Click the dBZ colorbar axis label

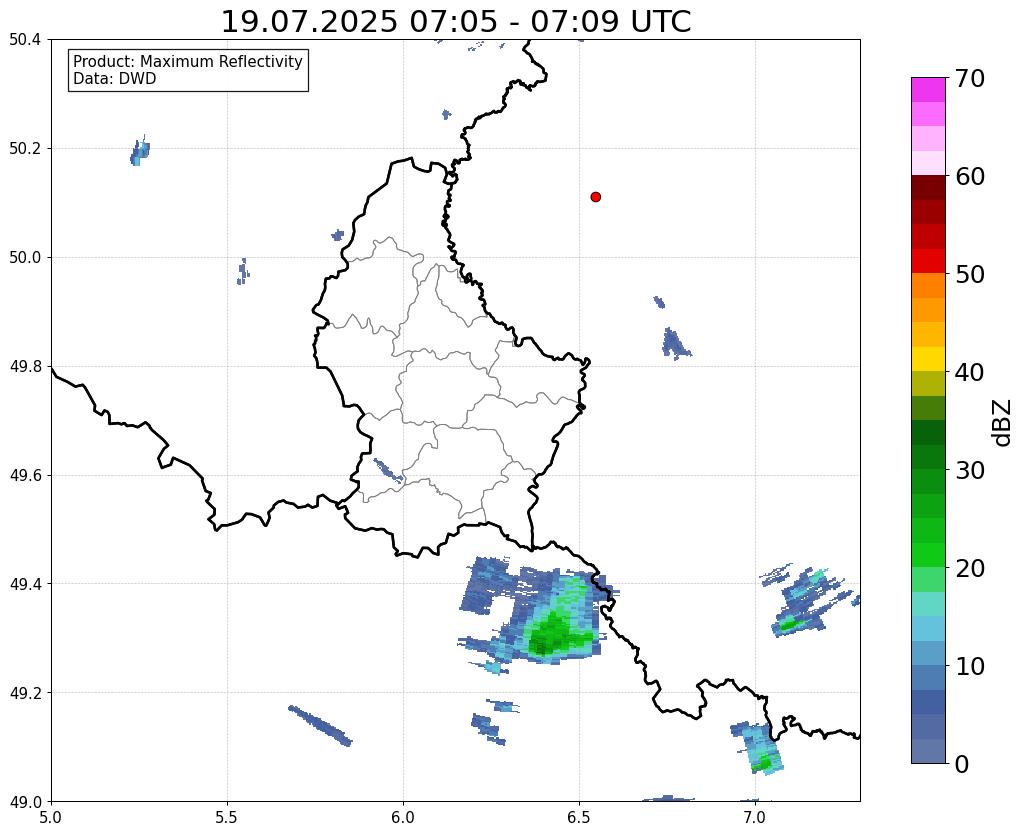(1003, 423)
